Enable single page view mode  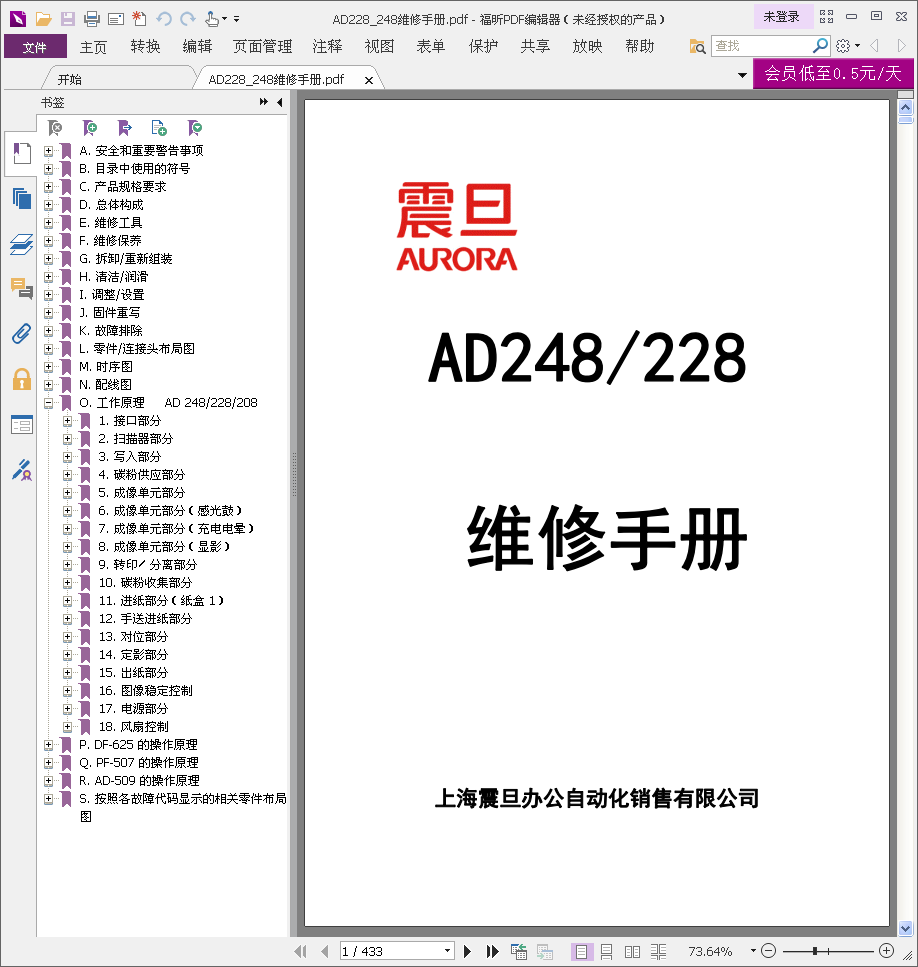click(581, 952)
